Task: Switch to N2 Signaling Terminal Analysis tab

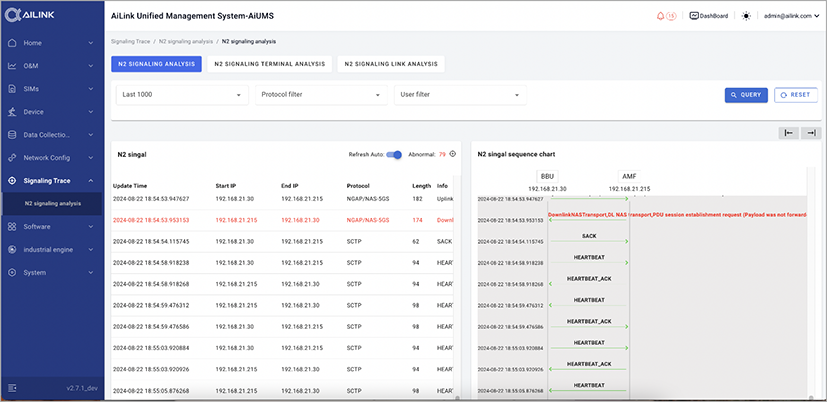Action: pyautogui.click(x=269, y=64)
